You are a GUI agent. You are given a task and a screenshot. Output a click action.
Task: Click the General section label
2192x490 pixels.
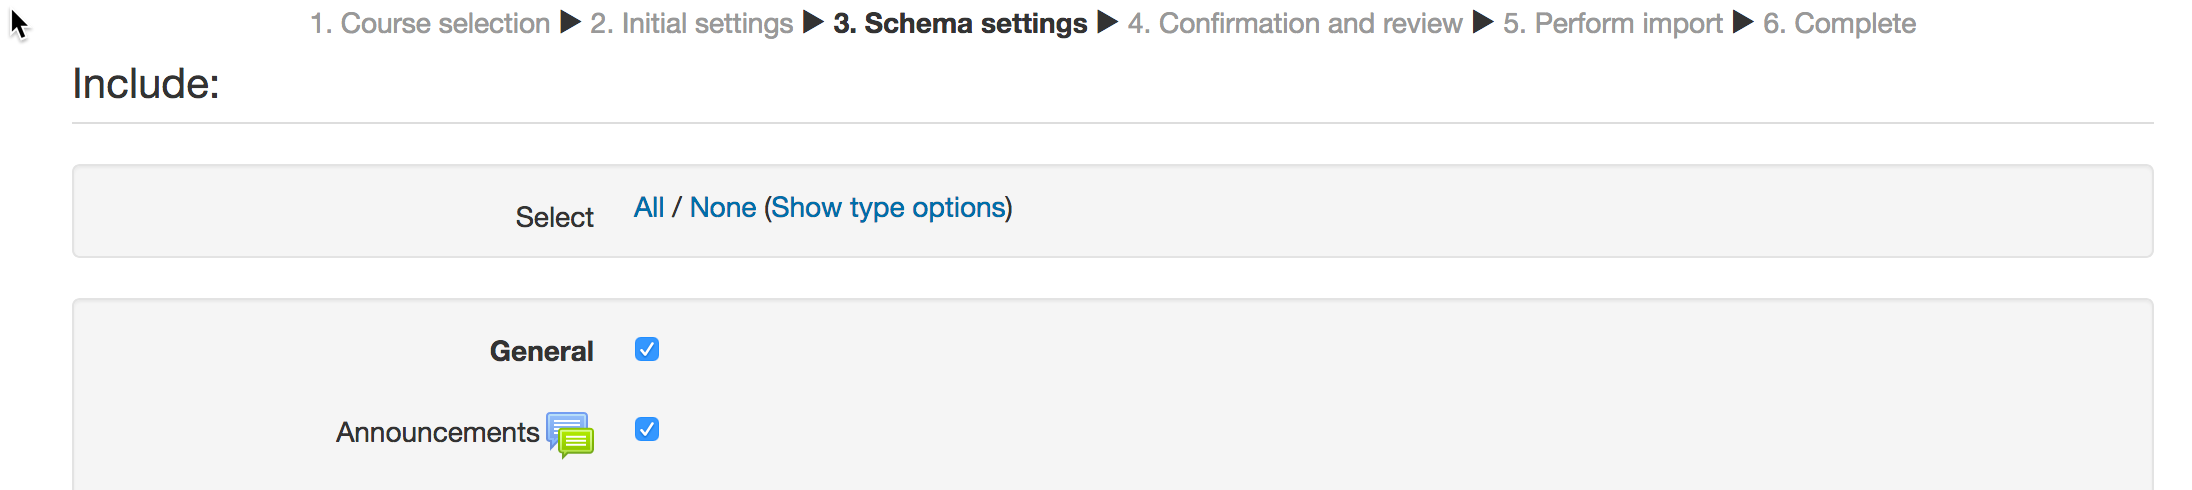pyautogui.click(x=541, y=351)
